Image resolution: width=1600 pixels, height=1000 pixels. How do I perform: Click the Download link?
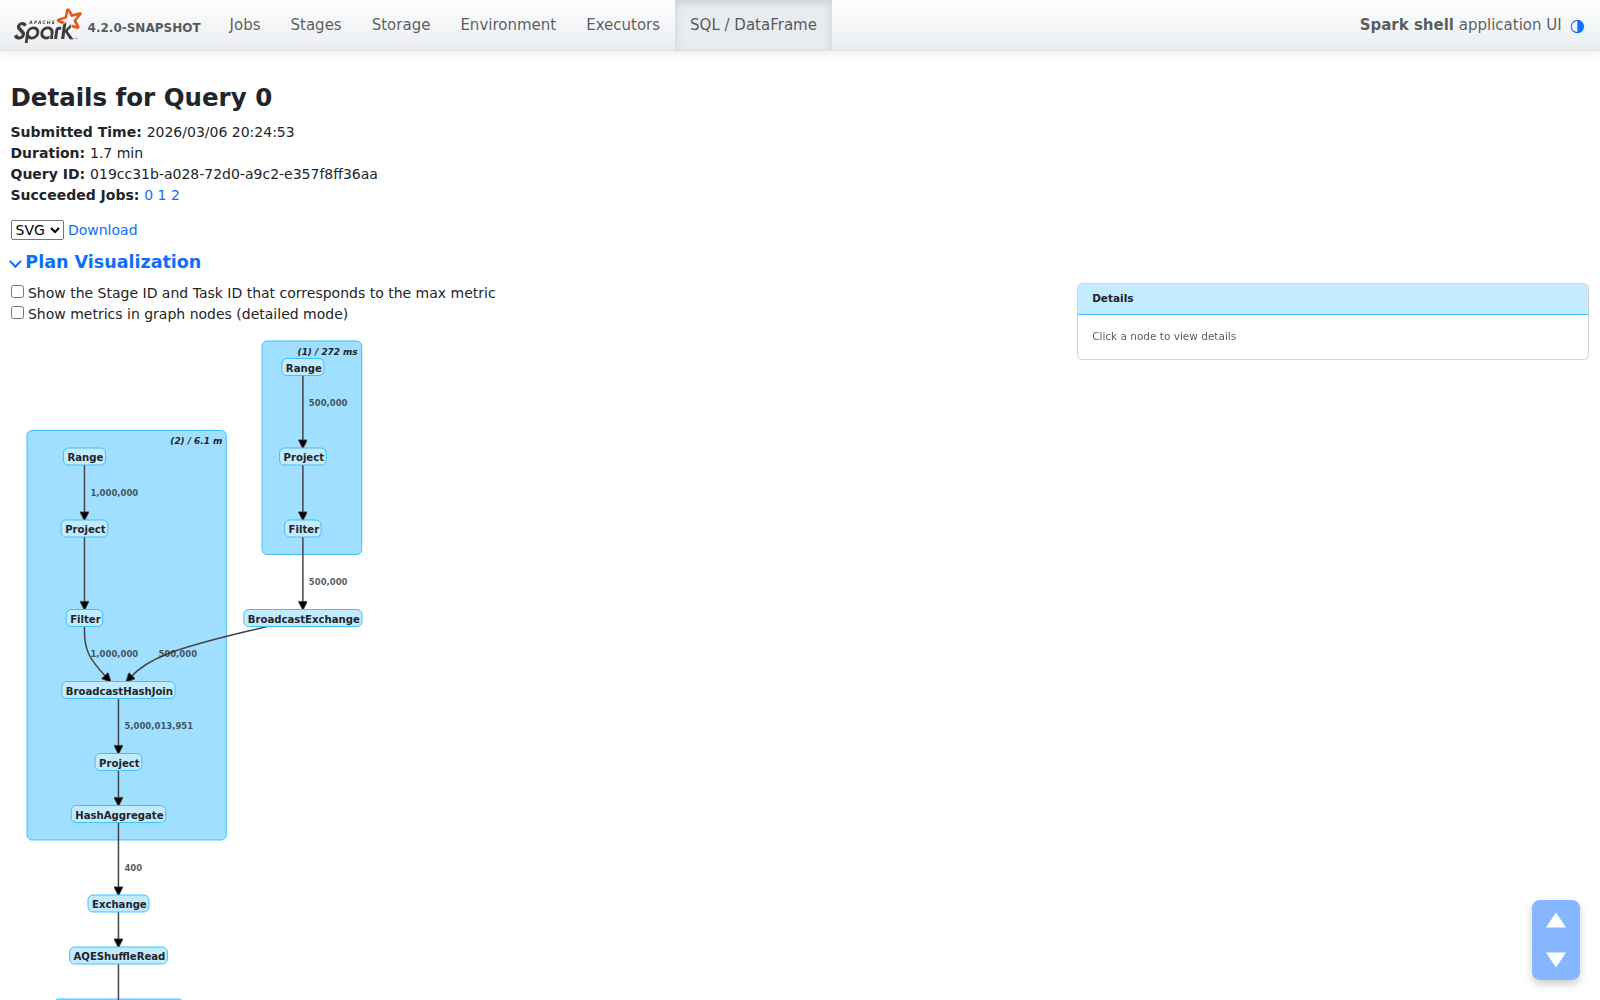click(103, 230)
